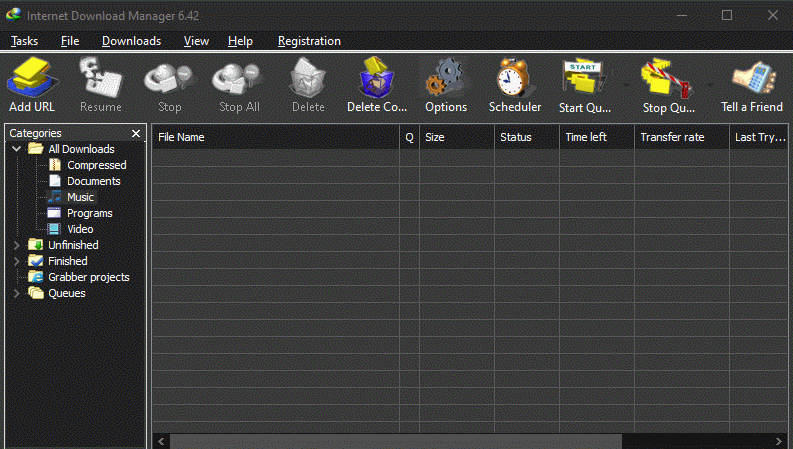The height and width of the screenshot is (449, 793).
Task: Sort by Status column header
Action: 526,137
